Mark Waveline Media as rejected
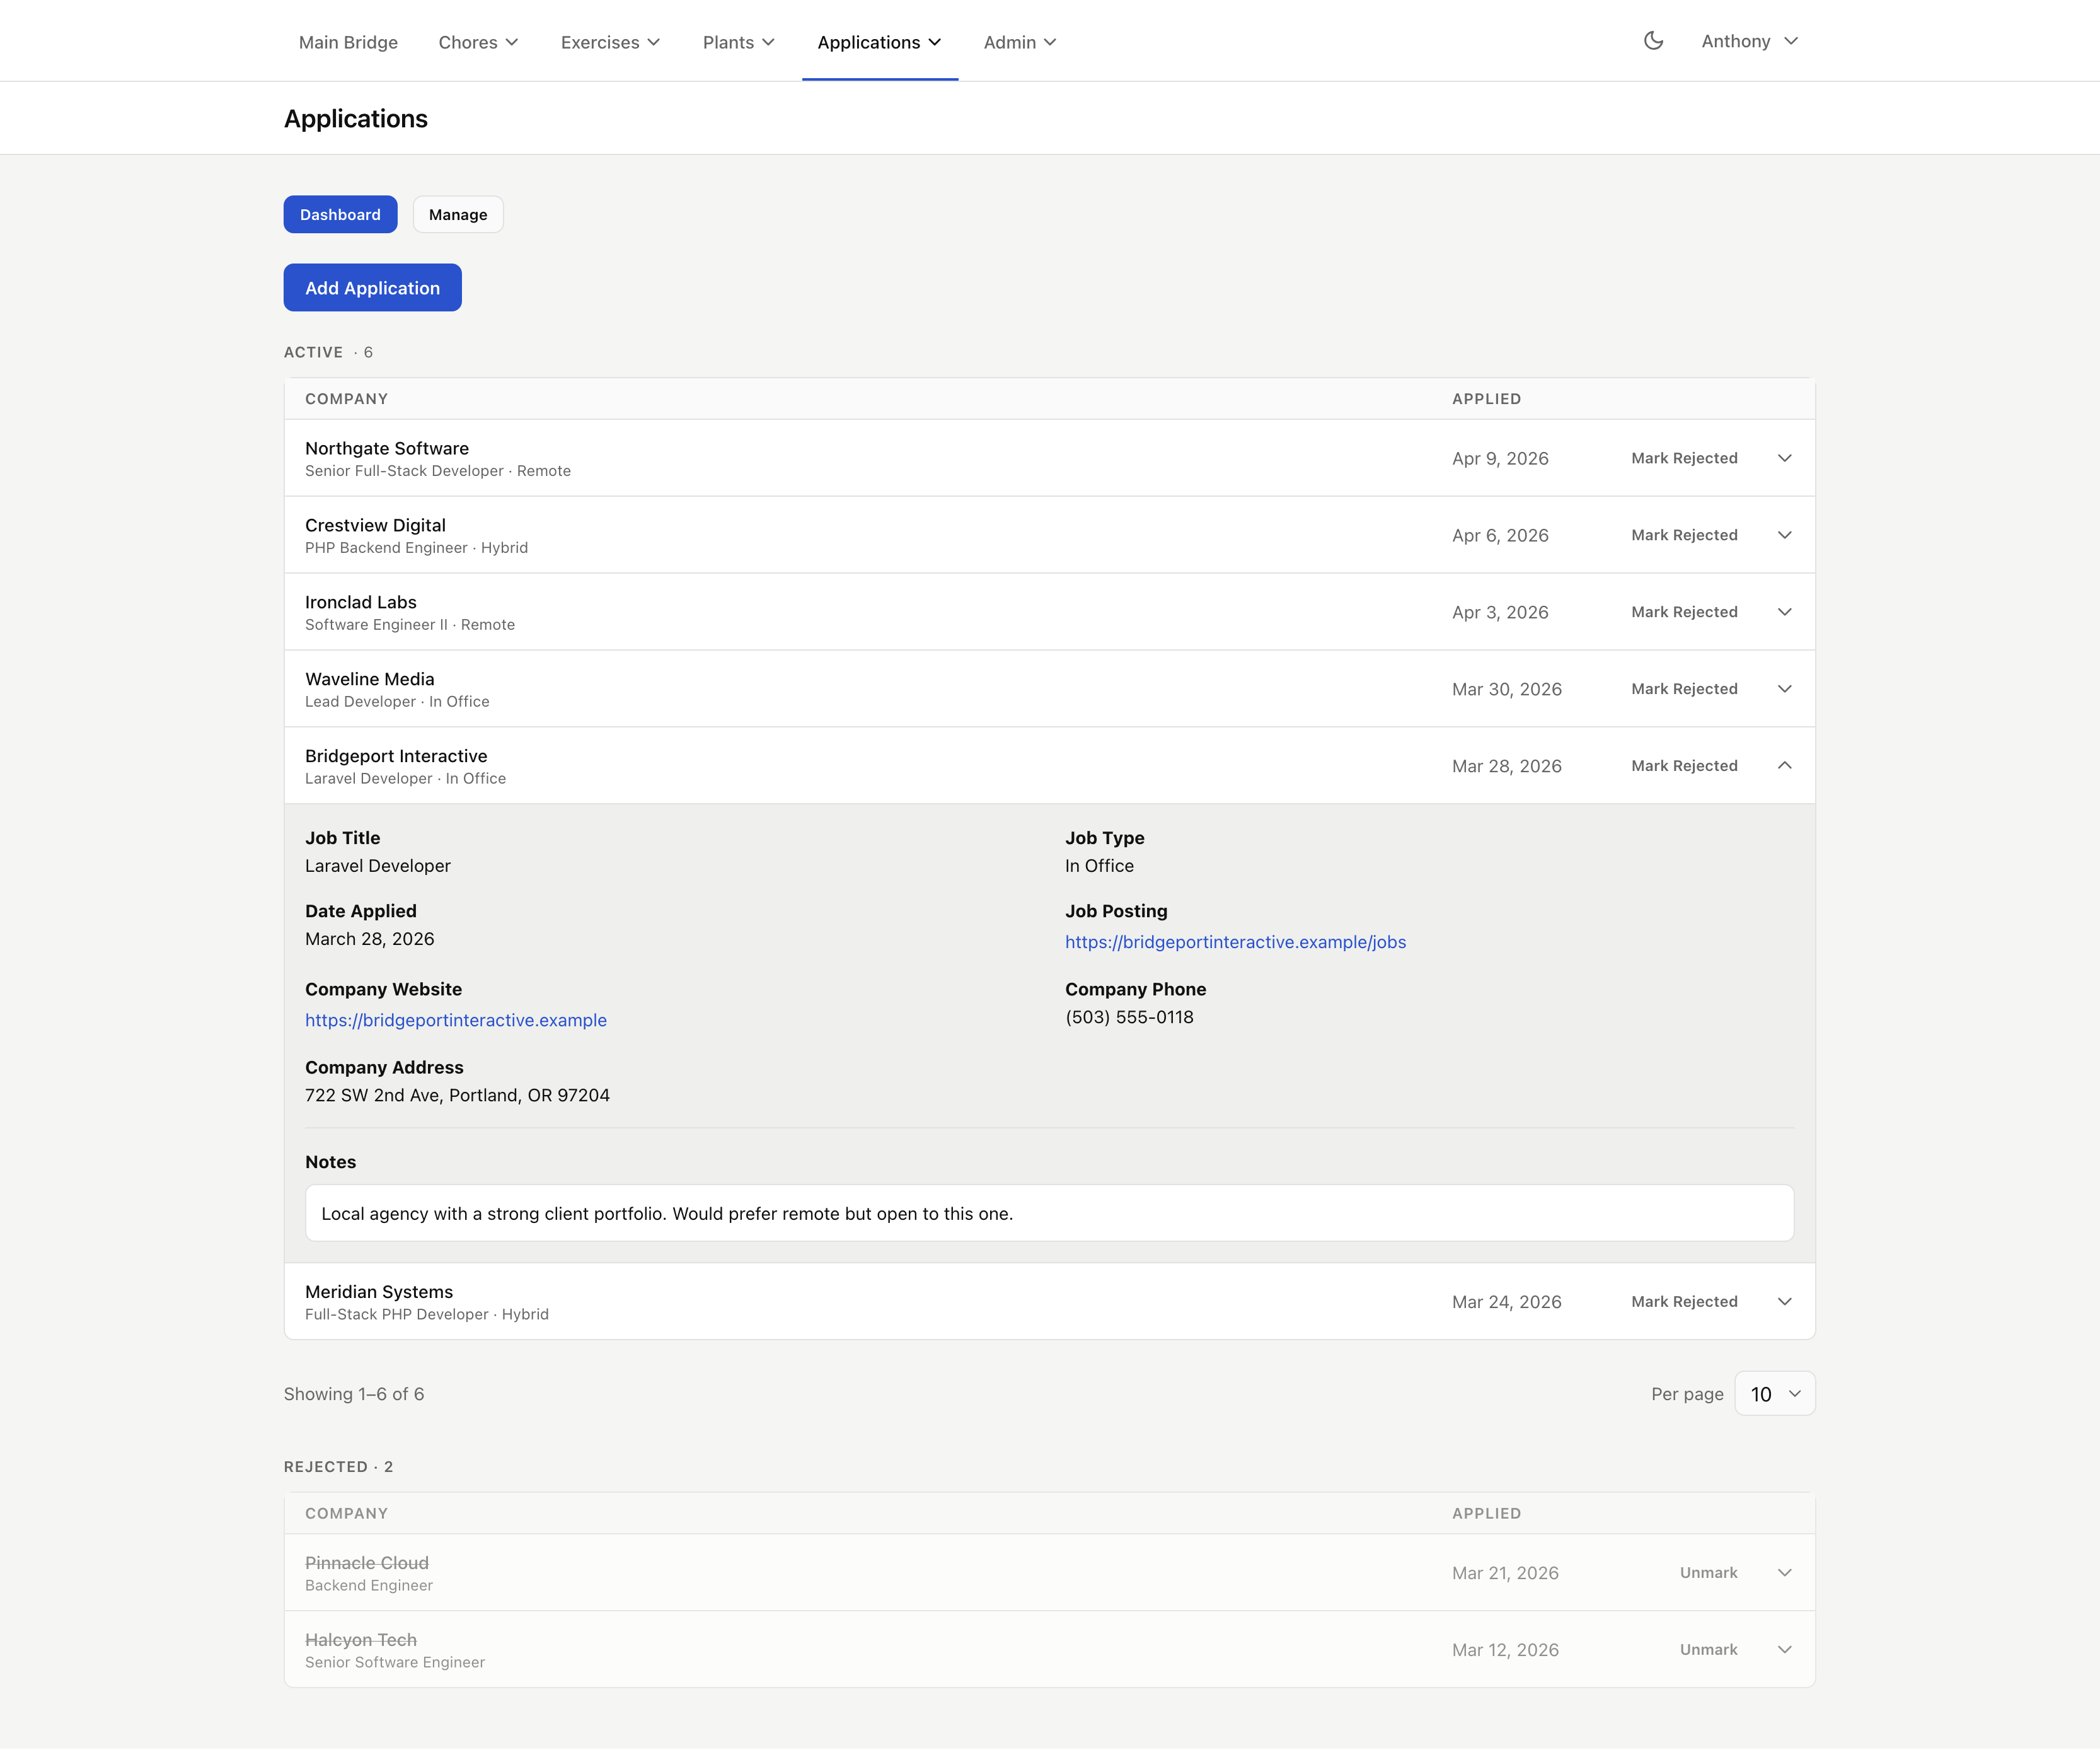The image size is (2100, 1750). coord(1684,688)
